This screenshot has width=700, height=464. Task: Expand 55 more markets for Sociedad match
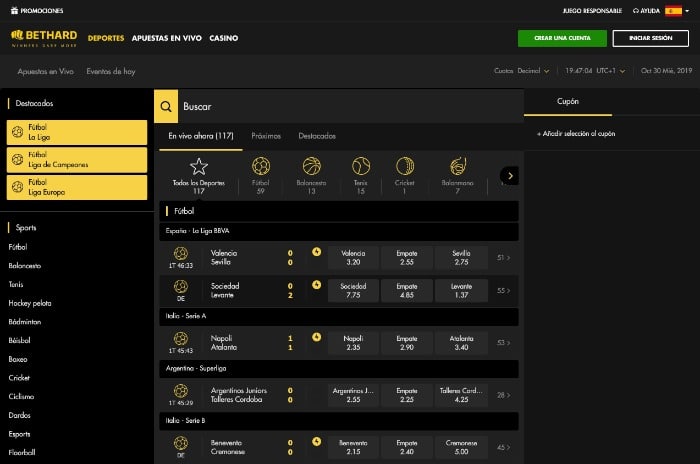tap(504, 291)
